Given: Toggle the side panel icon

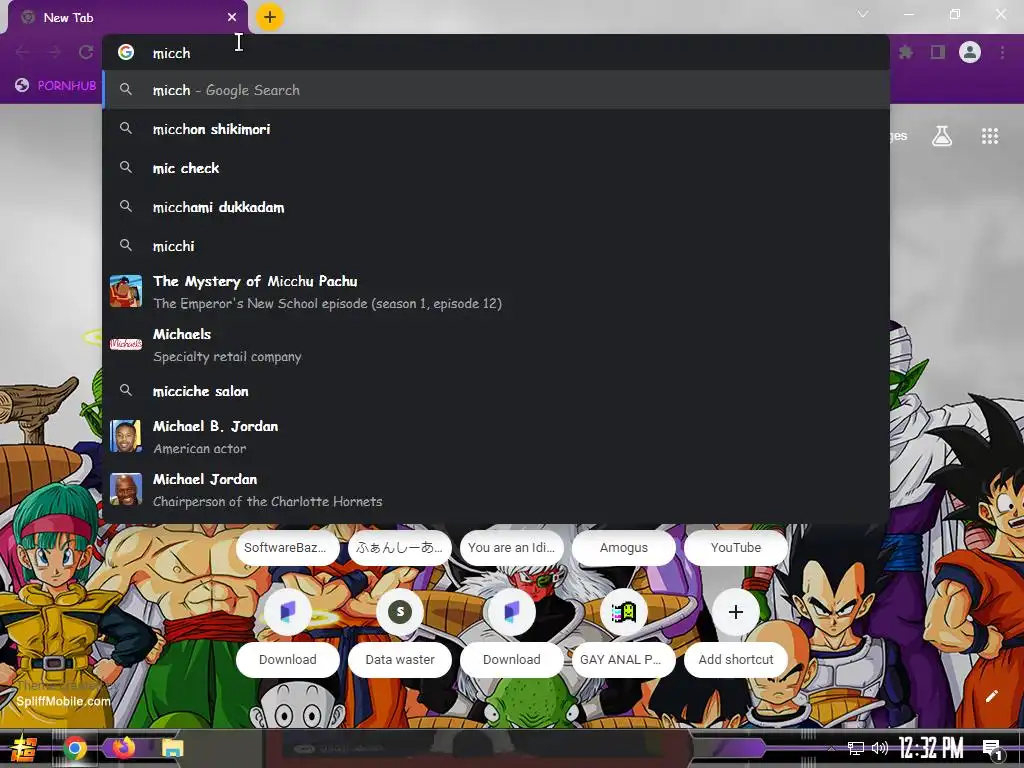Looking at the screenshot, I should (x=938, y=52).
